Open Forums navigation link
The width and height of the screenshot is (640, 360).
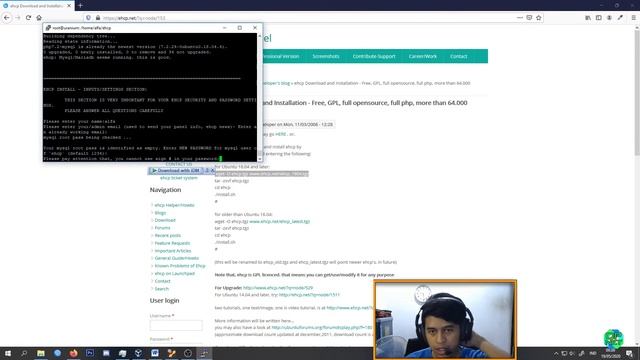pos(162,228)
